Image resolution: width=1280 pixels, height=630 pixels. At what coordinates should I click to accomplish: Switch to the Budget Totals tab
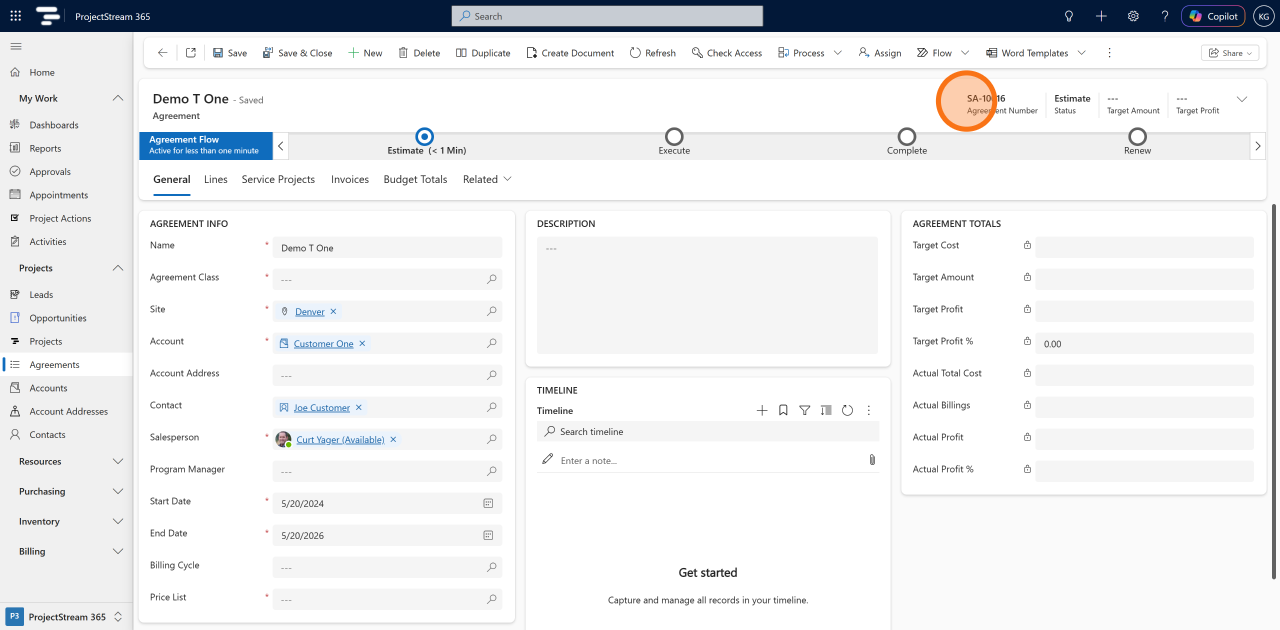click(415, 179)
